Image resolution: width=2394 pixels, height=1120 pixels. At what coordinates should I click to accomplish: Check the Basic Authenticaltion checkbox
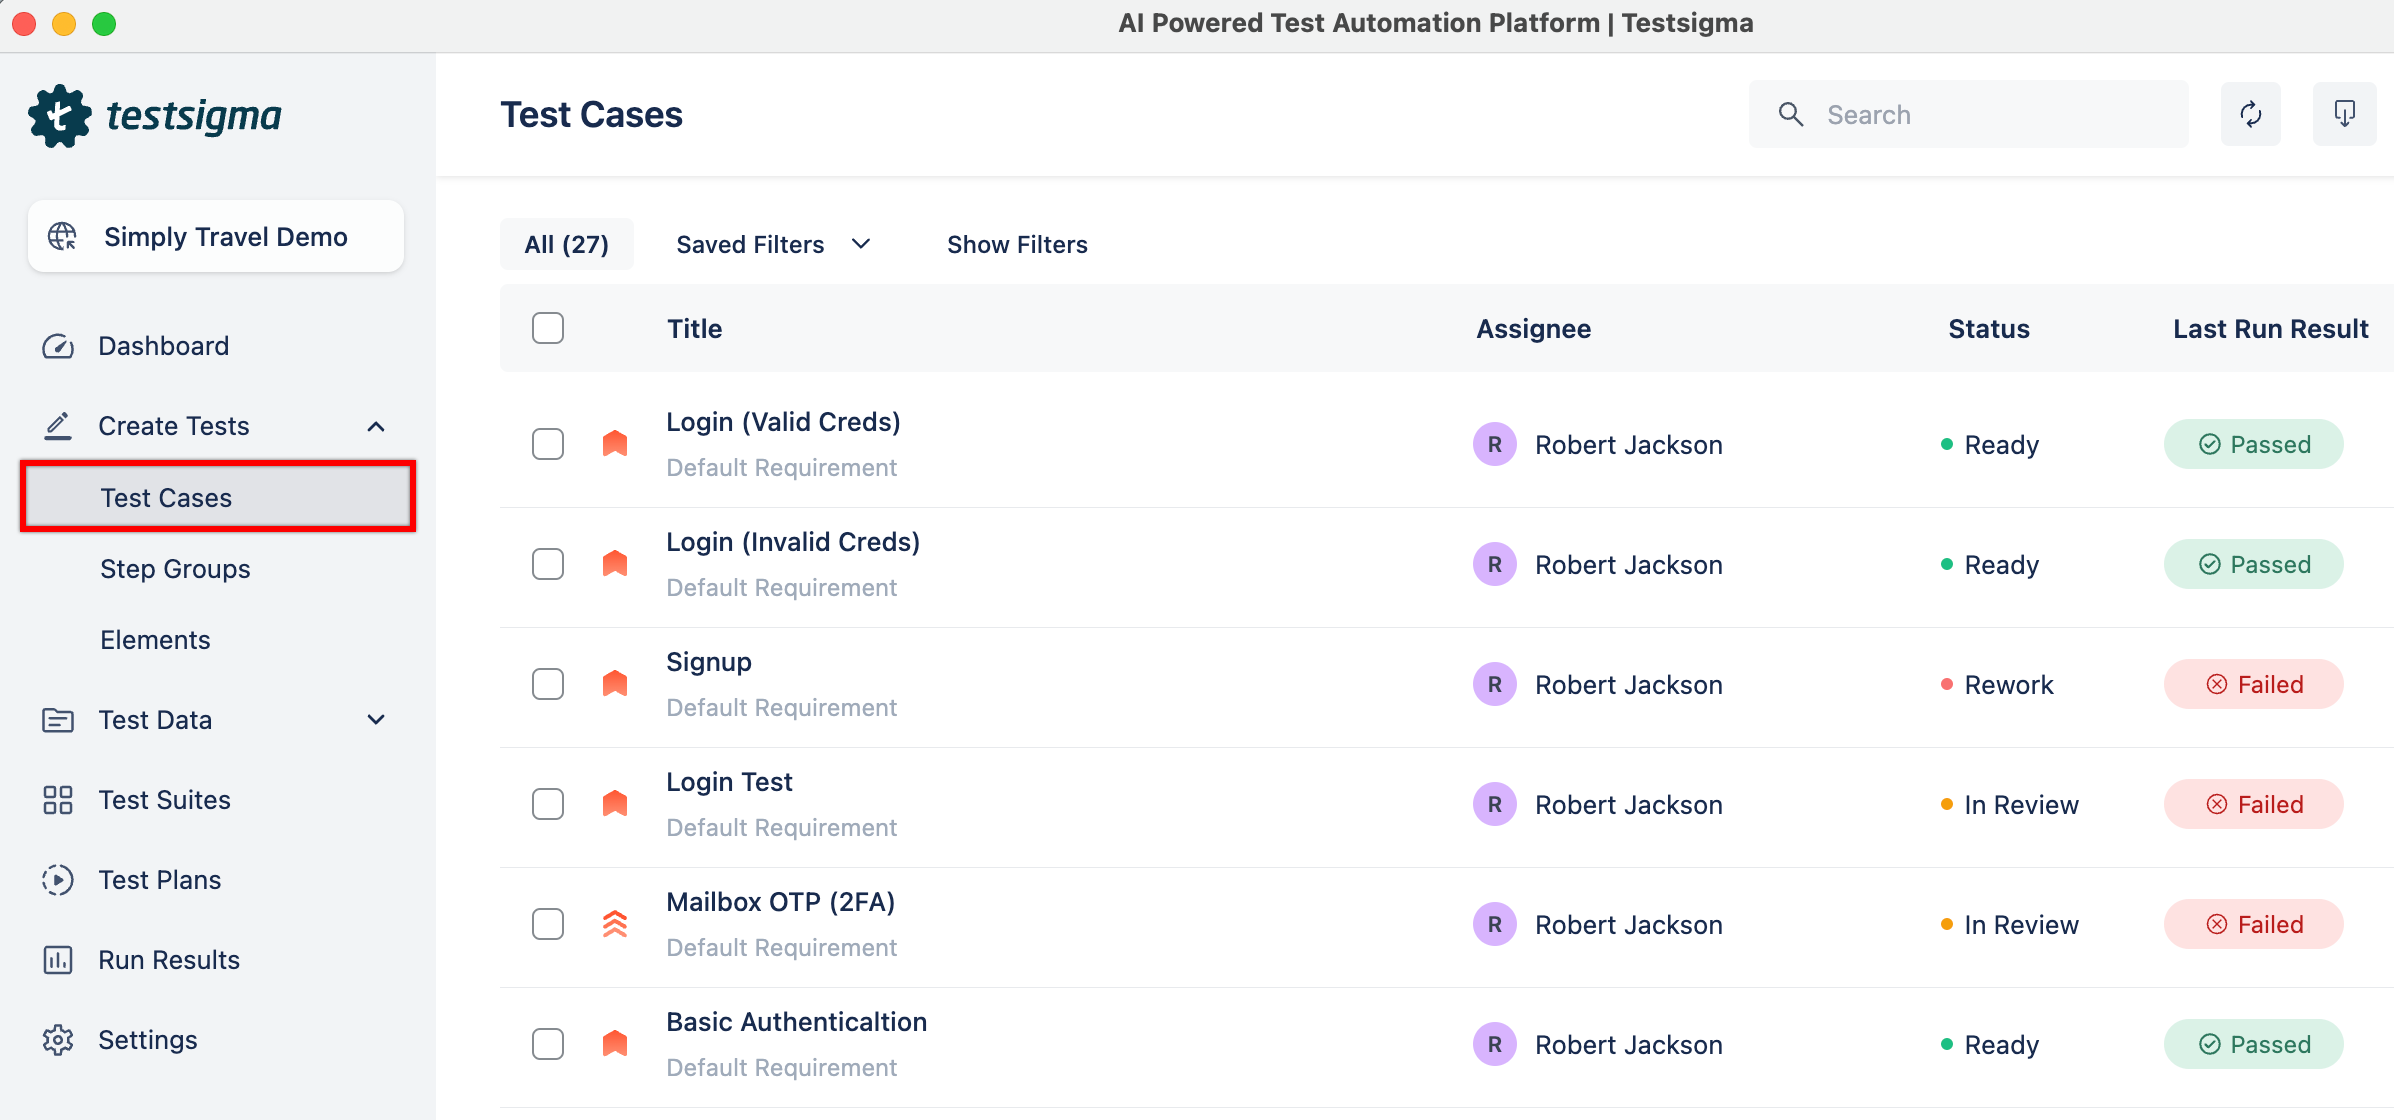pos(548,1044)
